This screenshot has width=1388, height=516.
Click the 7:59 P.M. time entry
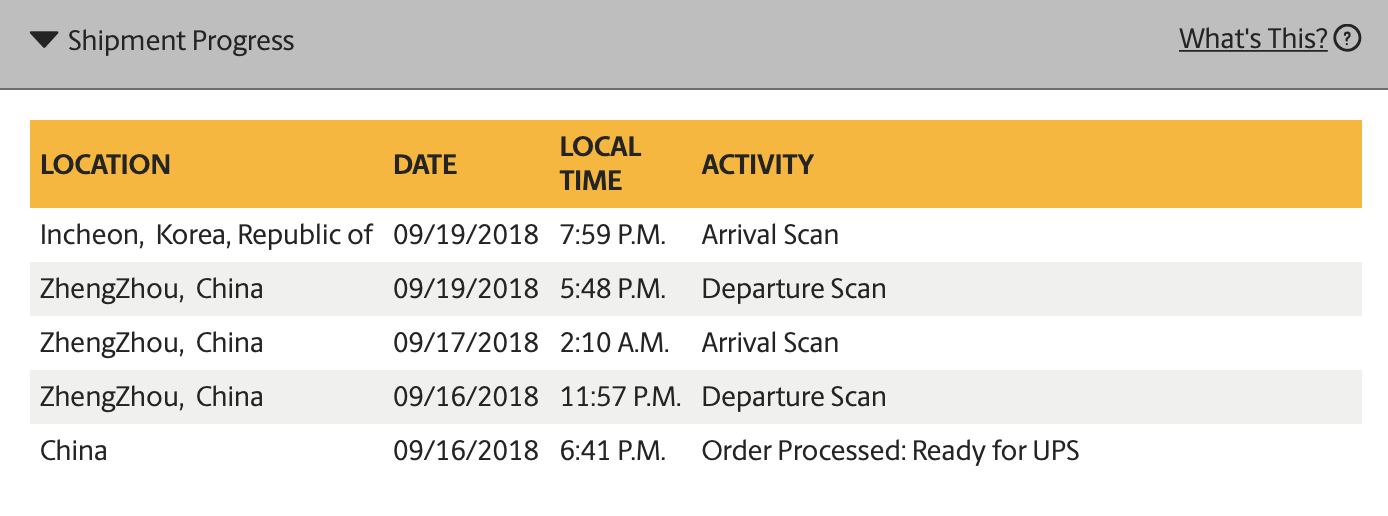[612, 235]
